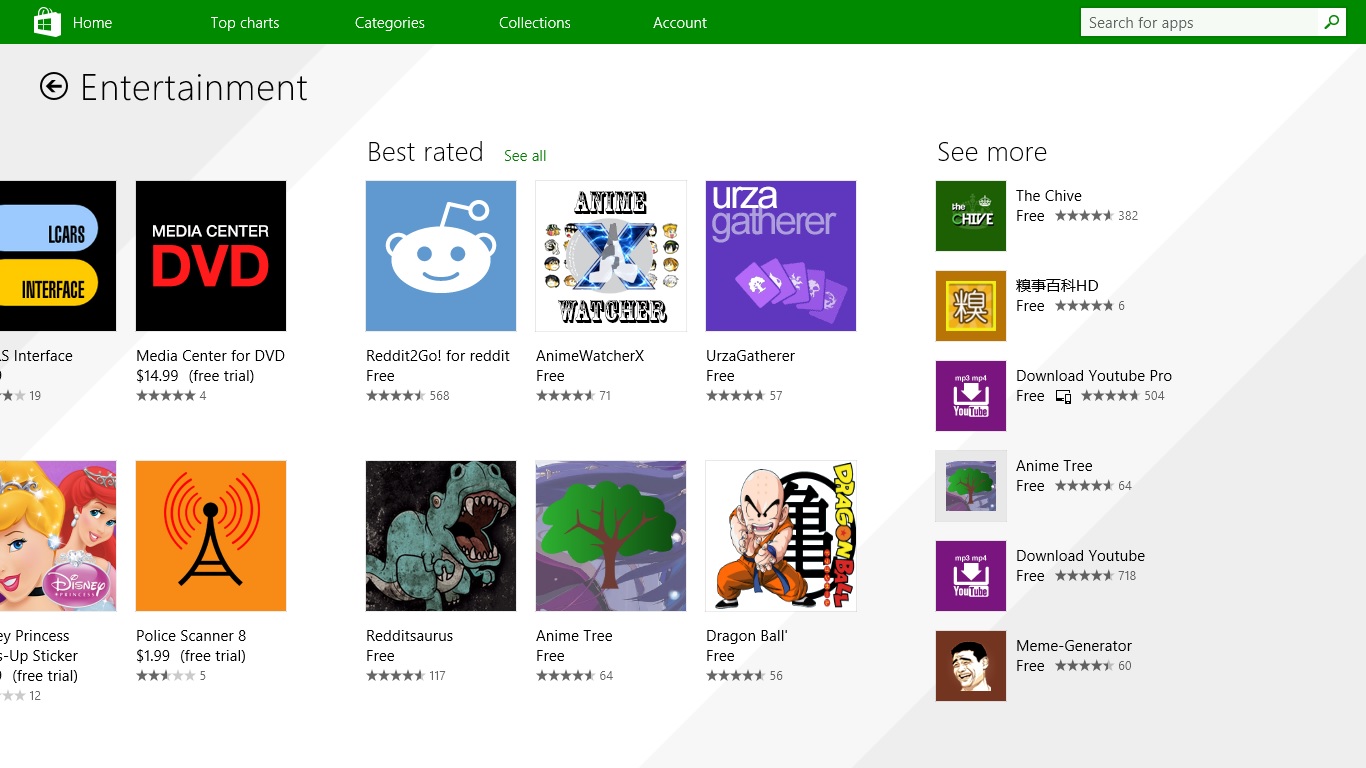The height and width of the screenshot is (768, 1366).
Task: Open the UrzaGatherer app icon
Action: pos(781,256)
